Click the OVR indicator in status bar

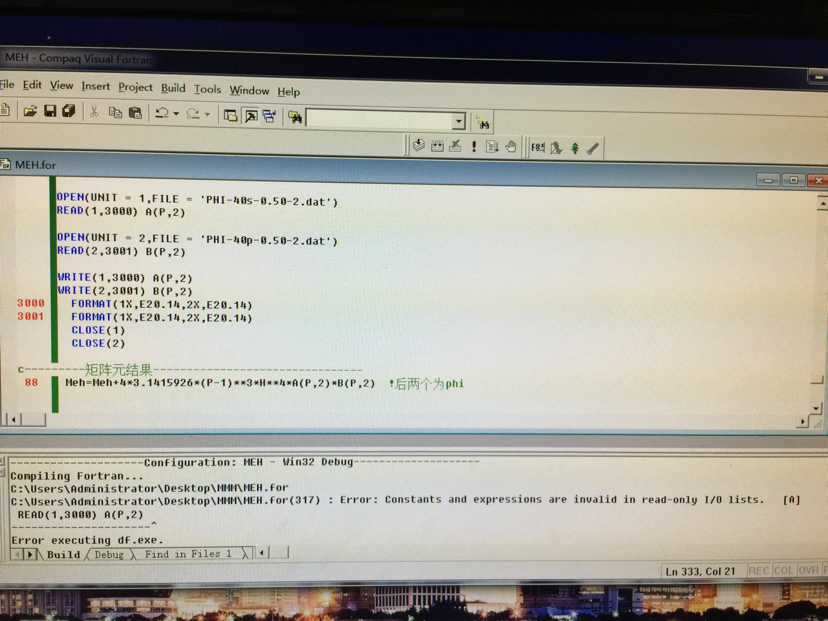click(808, 570)
